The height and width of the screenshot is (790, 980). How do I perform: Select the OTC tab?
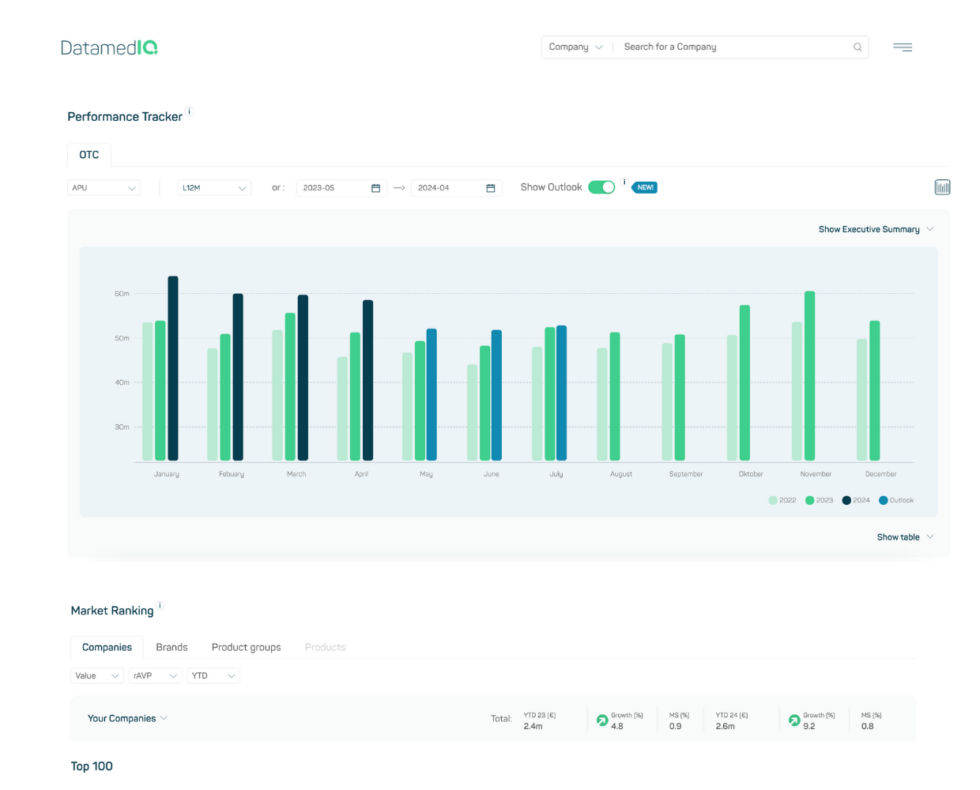pyautogui.click(x=89, y=154)
